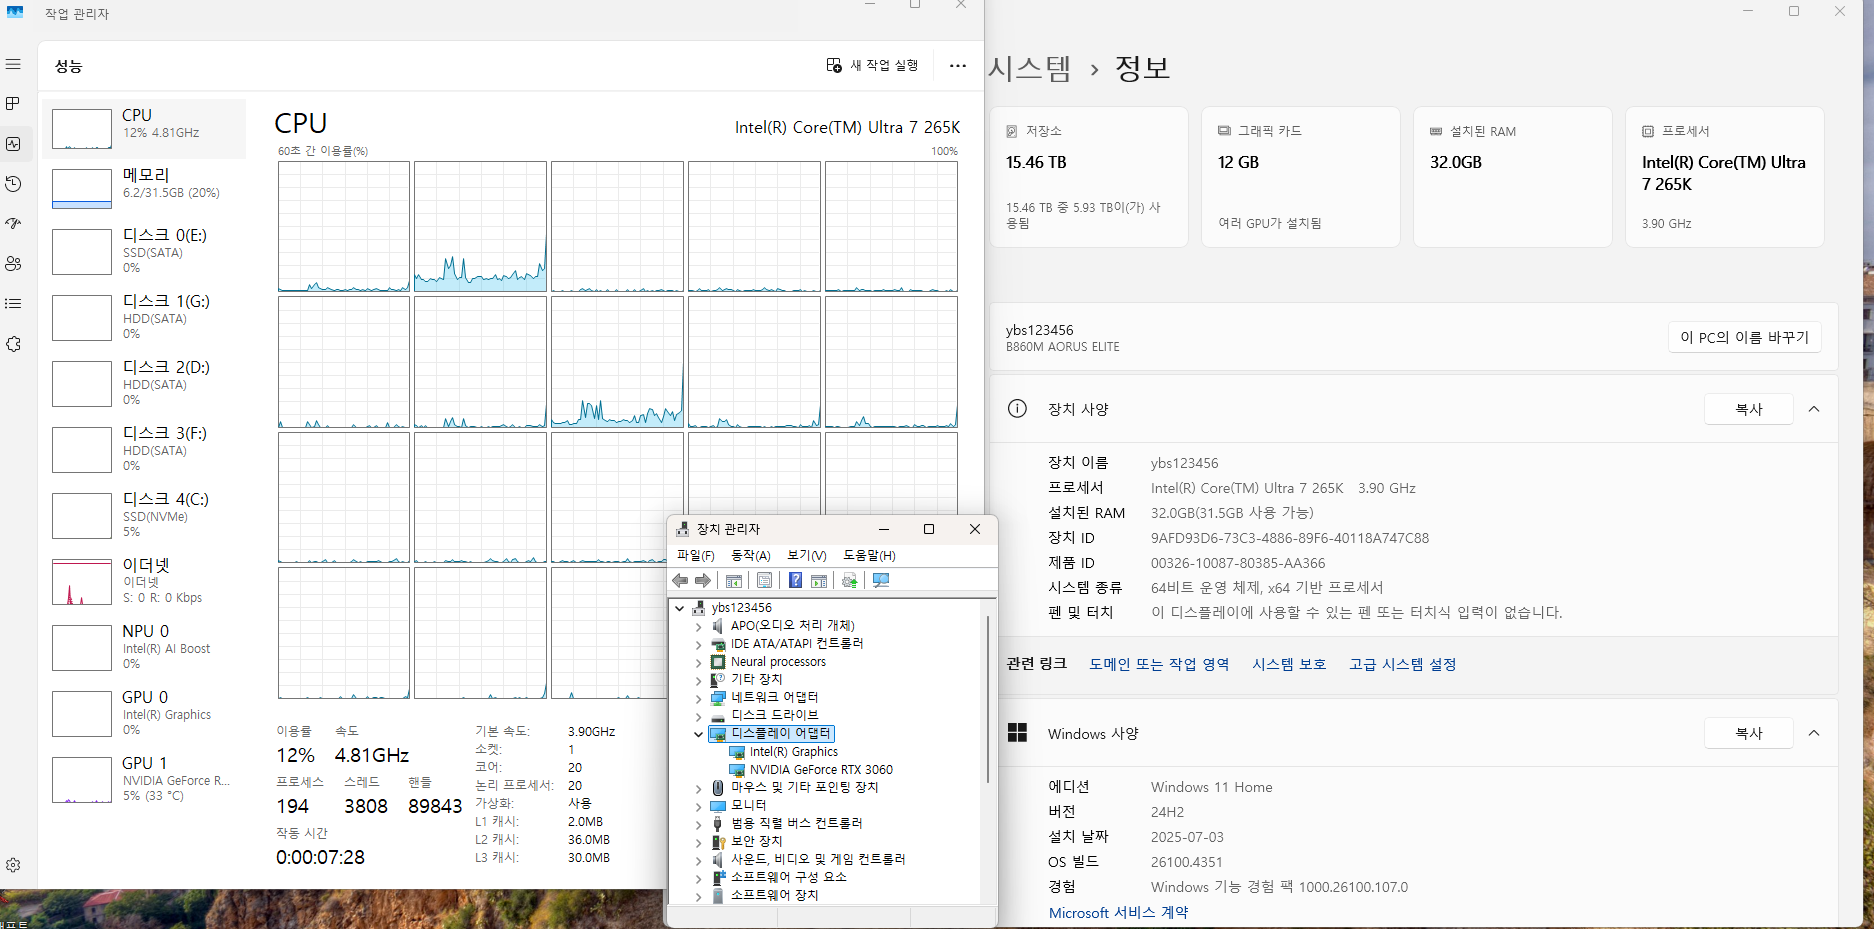Viewport: 1874px width, 929px height.
Task: Click the Help icon in Device Manager toolbar
Action: pos(794,580)
